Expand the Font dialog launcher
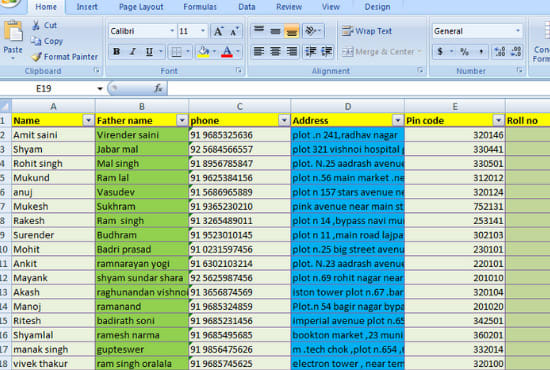This screenshot has height=370, width=550. click(239, 70)
